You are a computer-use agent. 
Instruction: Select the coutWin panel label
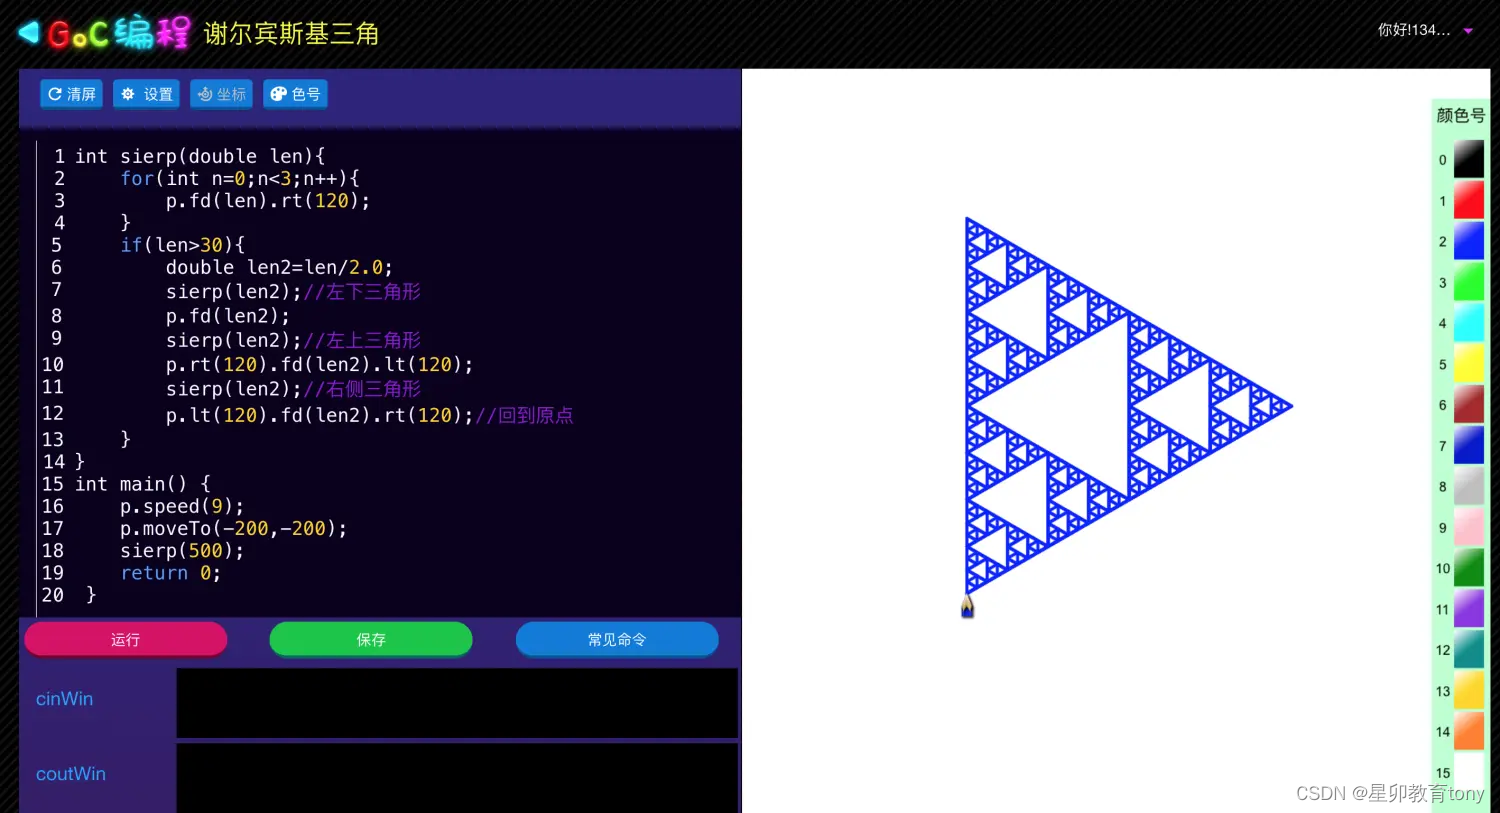click(x=70, y=773)
